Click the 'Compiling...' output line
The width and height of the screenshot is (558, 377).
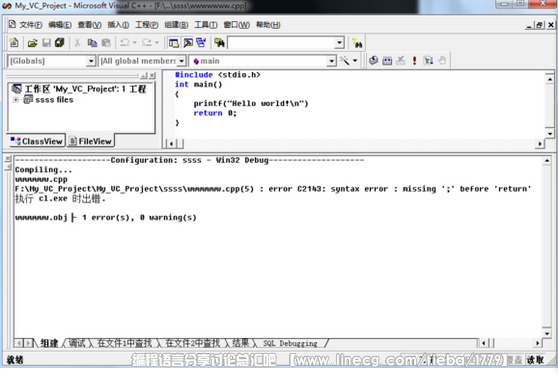click(43, 170)
